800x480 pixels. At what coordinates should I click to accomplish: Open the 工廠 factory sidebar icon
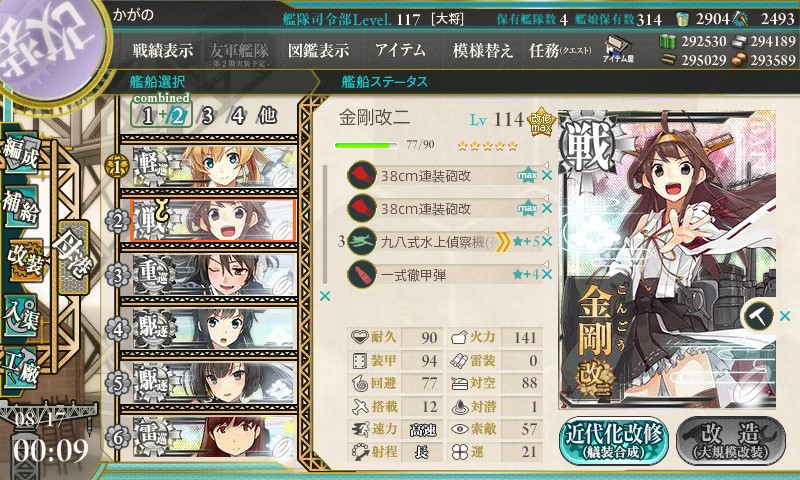click(21, 365)
